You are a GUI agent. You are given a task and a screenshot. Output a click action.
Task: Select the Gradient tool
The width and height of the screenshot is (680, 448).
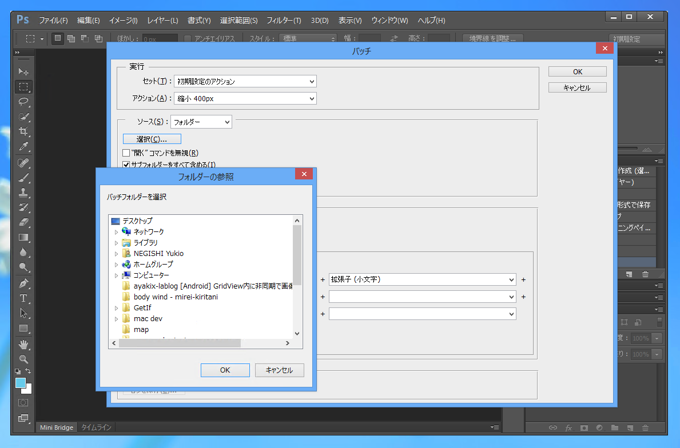[x=23, y=238]
